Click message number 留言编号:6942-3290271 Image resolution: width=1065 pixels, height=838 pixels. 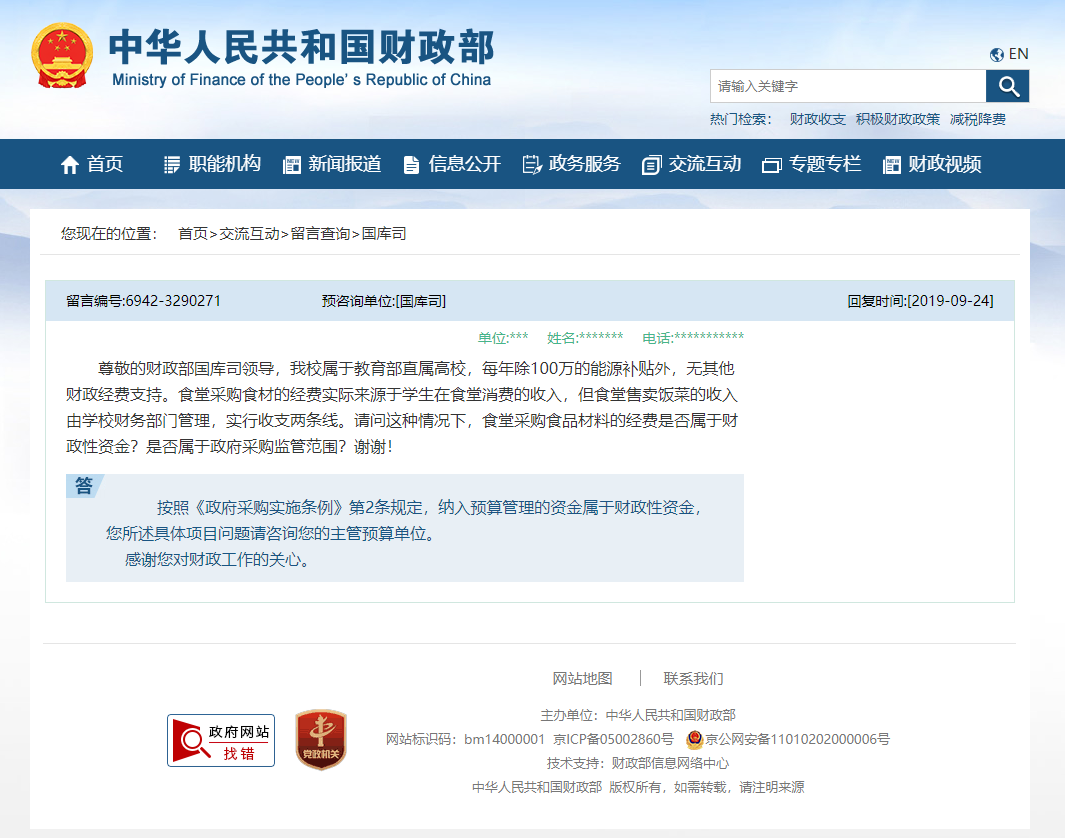click(x=143, y=301)
